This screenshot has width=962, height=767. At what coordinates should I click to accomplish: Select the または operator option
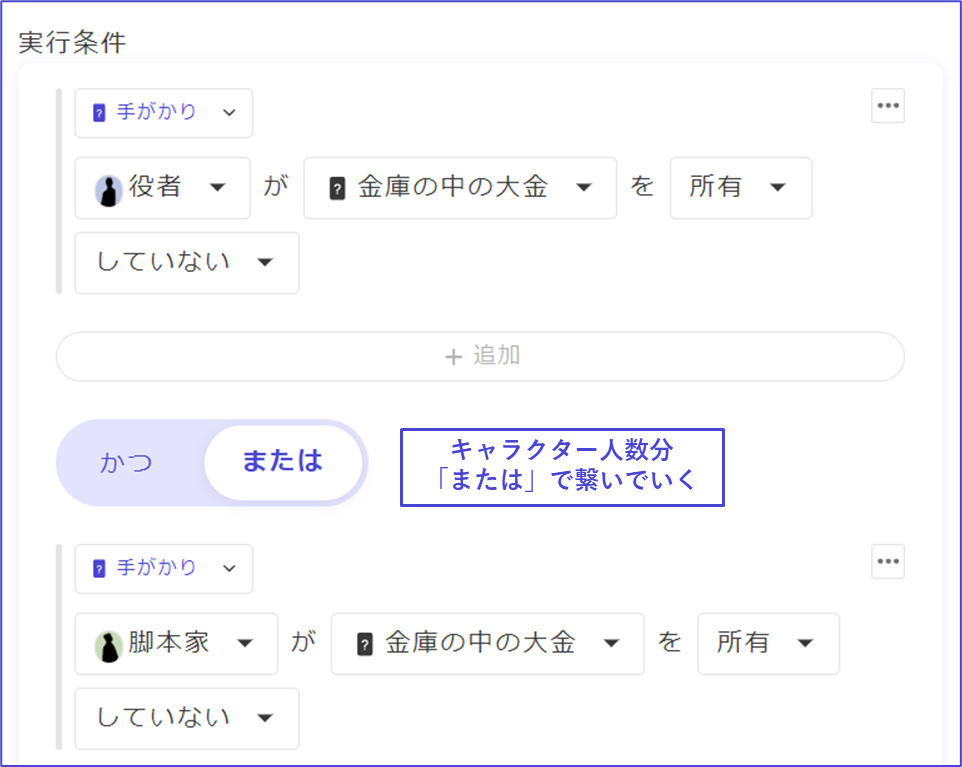(282, 462)
